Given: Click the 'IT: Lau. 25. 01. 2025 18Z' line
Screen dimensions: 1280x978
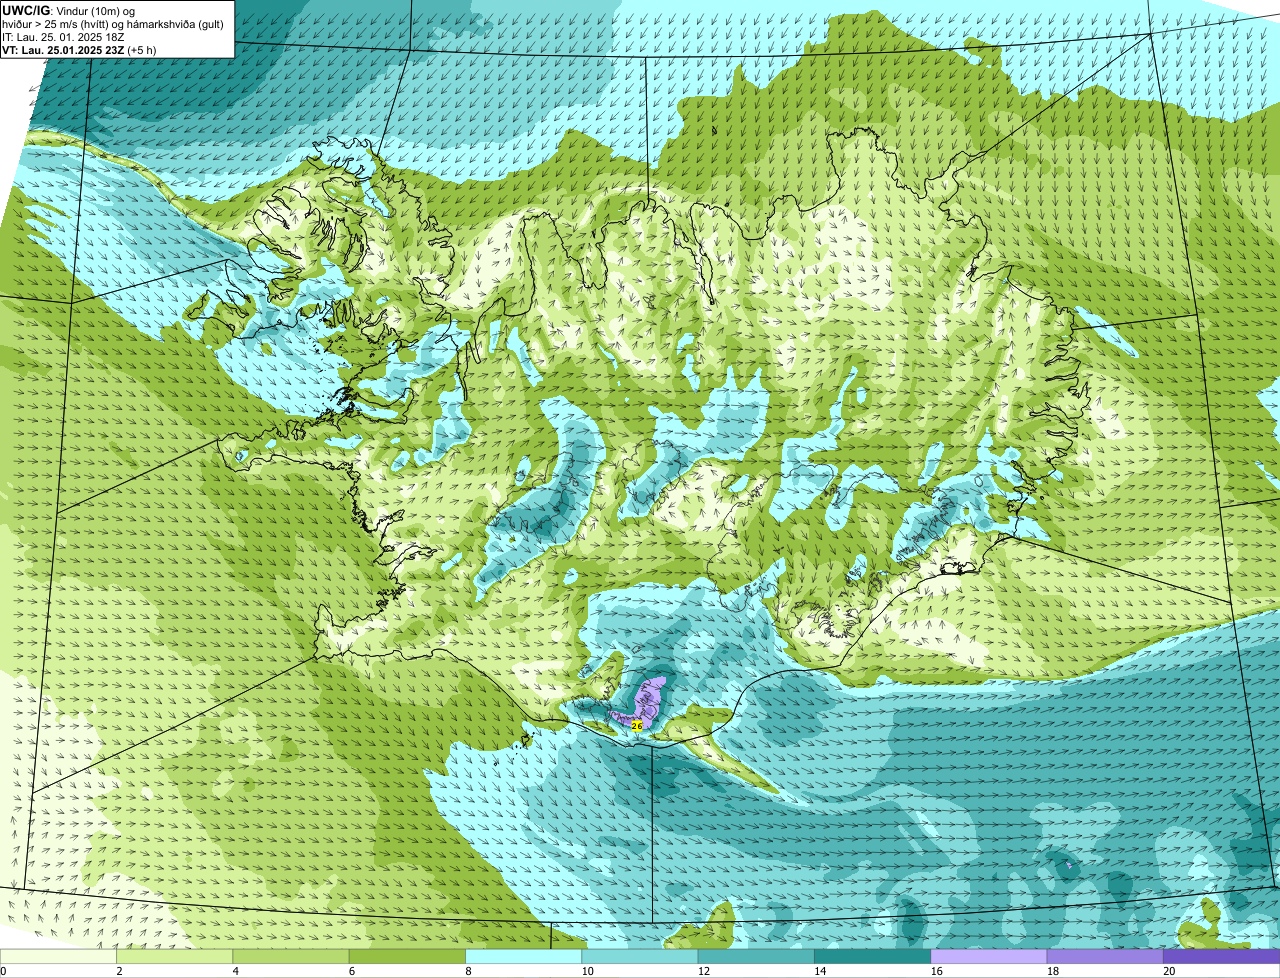Looking at the screenshot, I should 64,37.
